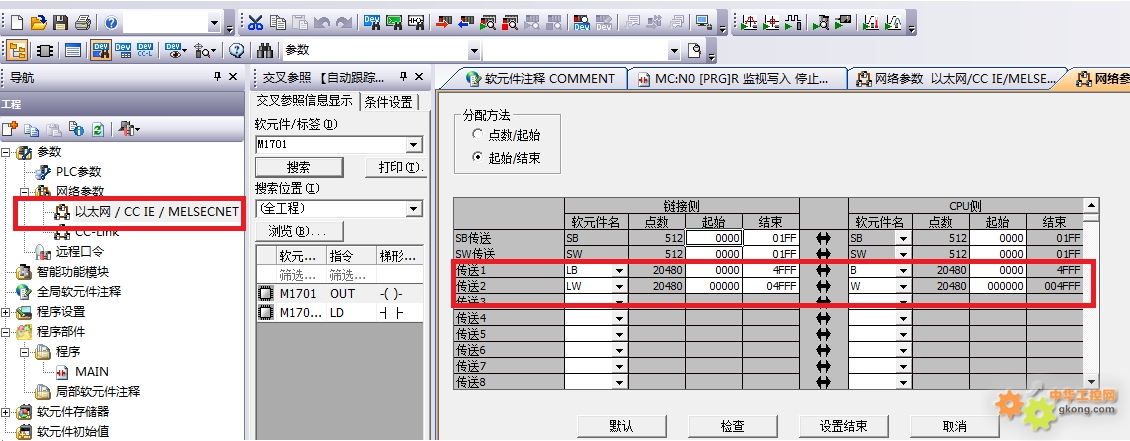Screen dimensions: 1130x441
Task: Click the 默认 button
Action: click(x=622, y=425)
